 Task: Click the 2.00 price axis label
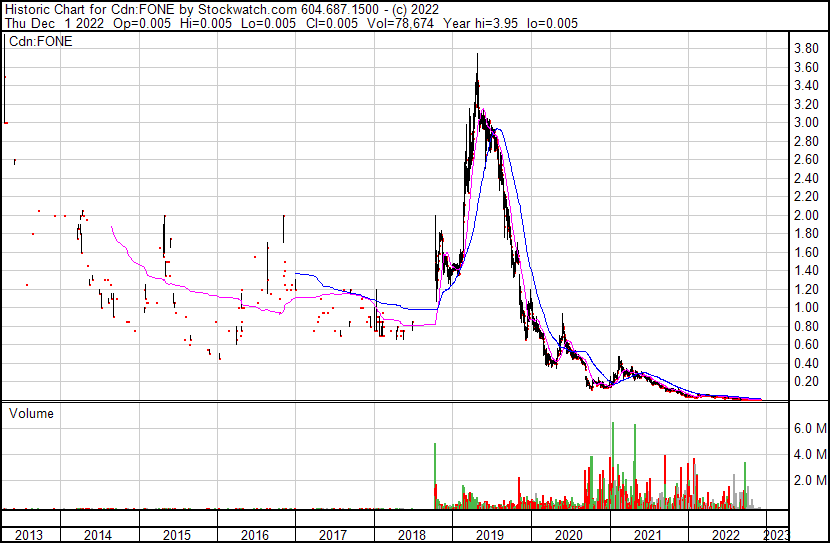pos(805,215)
